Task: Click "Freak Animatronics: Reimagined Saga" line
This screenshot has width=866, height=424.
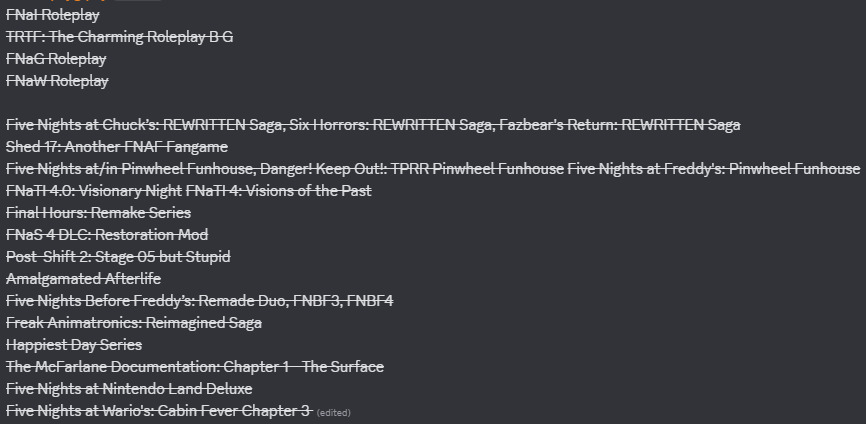Action: click(x=134, y=323)
